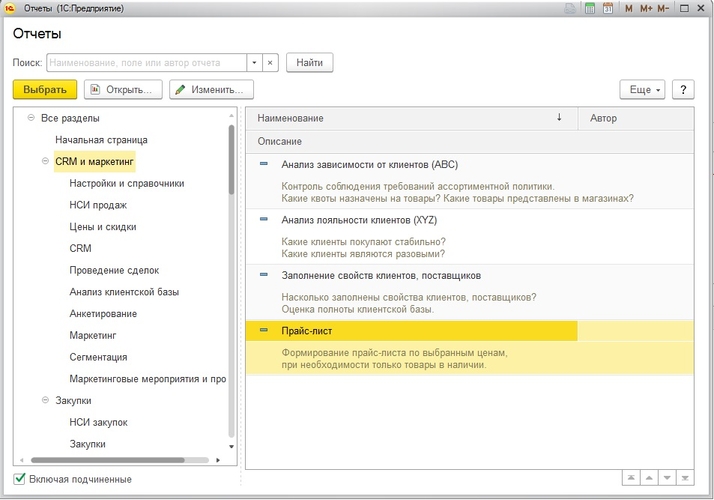This screenshot has height=500, width=714.
Task: Select the CRM subsection tree item
Action: click(80, 249)
